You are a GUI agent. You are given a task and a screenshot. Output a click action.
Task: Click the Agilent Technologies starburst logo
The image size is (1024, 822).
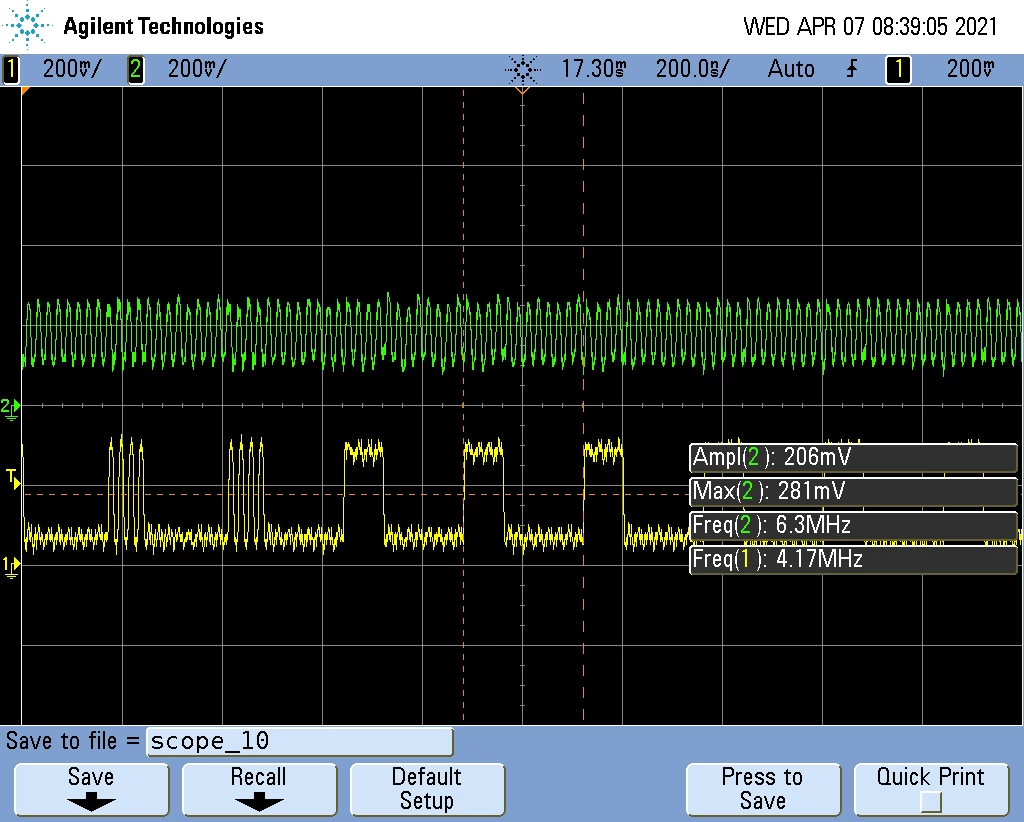[27, 25]
